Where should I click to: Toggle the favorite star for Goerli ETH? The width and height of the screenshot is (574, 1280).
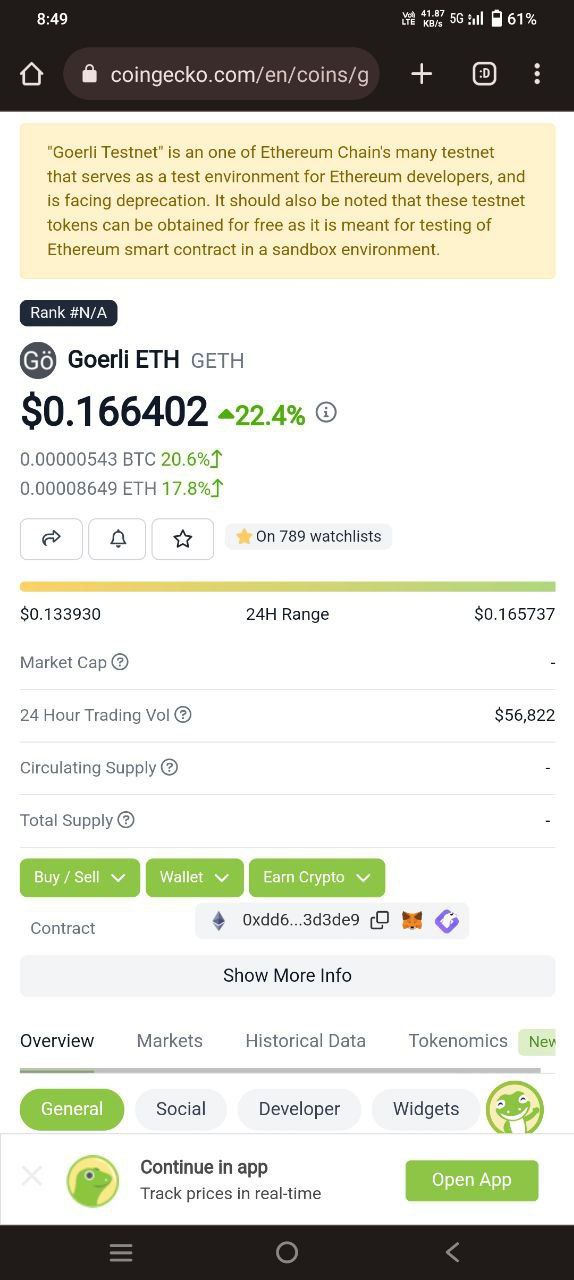tap(182, 539)
